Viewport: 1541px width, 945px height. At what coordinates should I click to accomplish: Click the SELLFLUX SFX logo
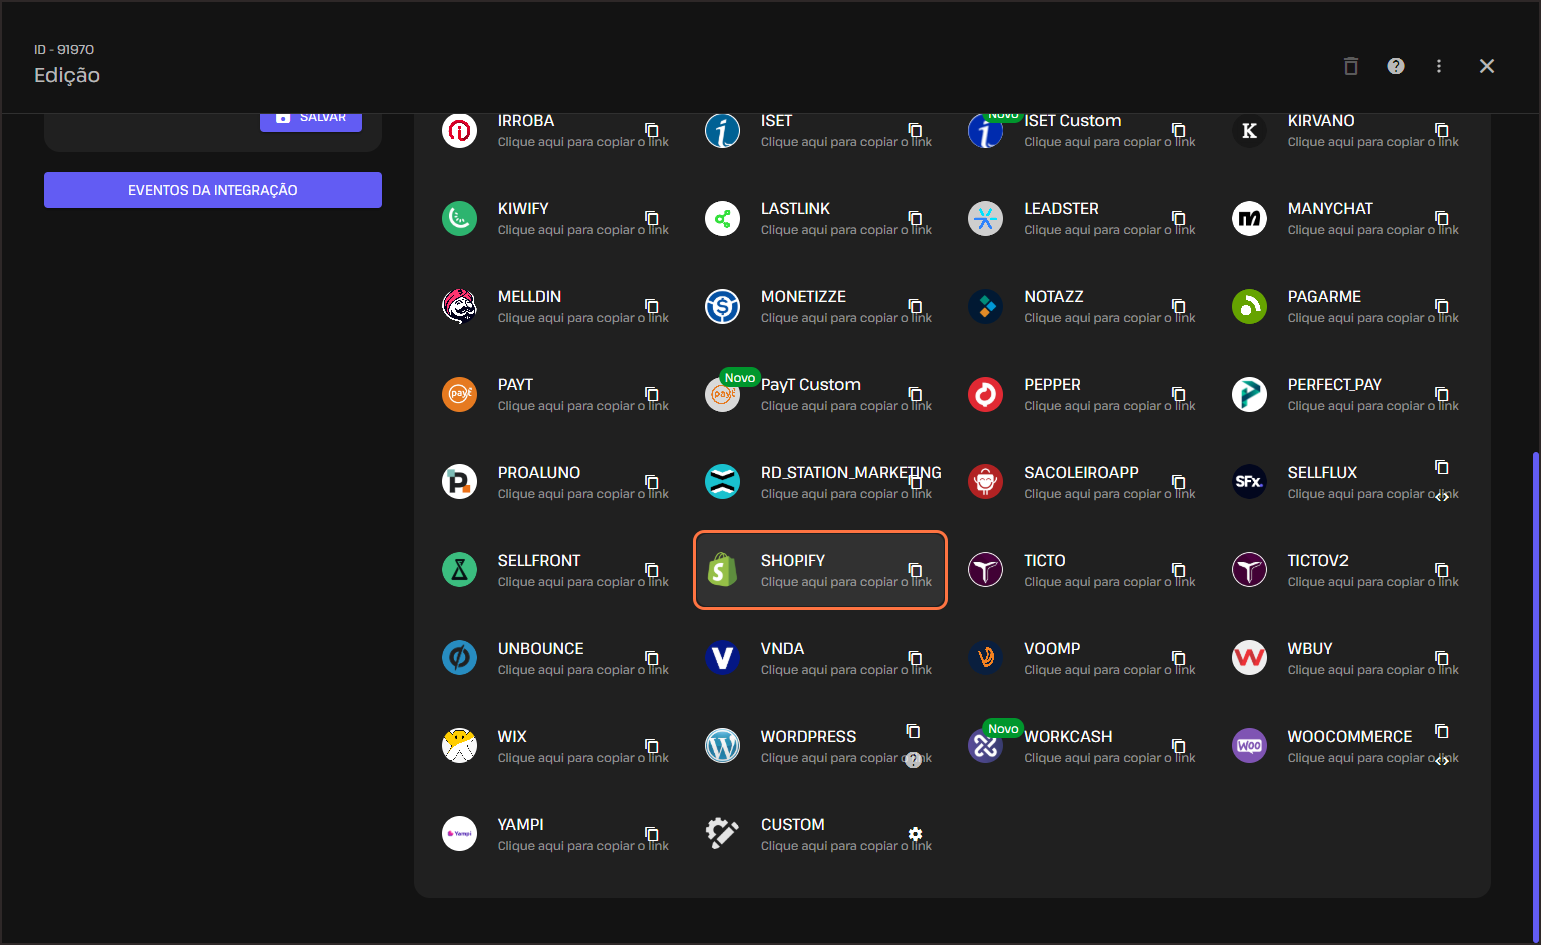pos(1249,482)
